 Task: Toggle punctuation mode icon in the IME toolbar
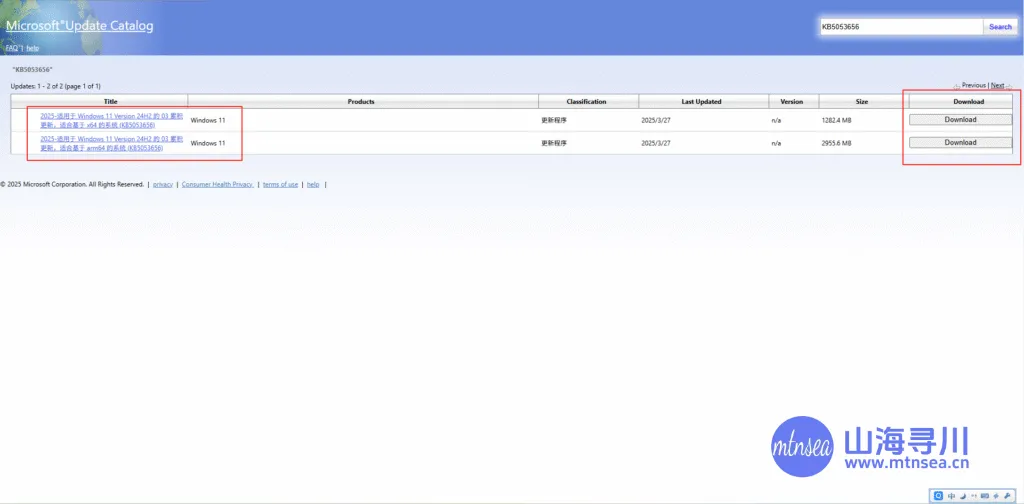pos(974,496)
